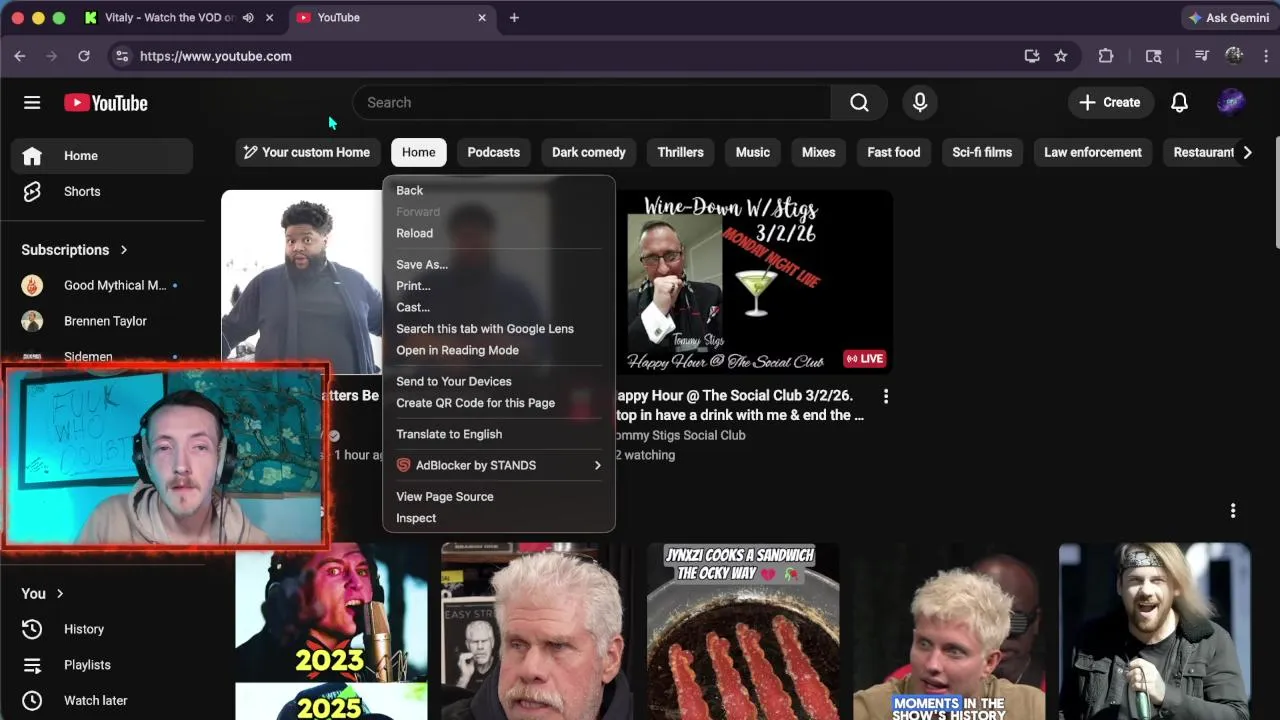Open the browser extensions puzzle icon

pos(1106,56)
